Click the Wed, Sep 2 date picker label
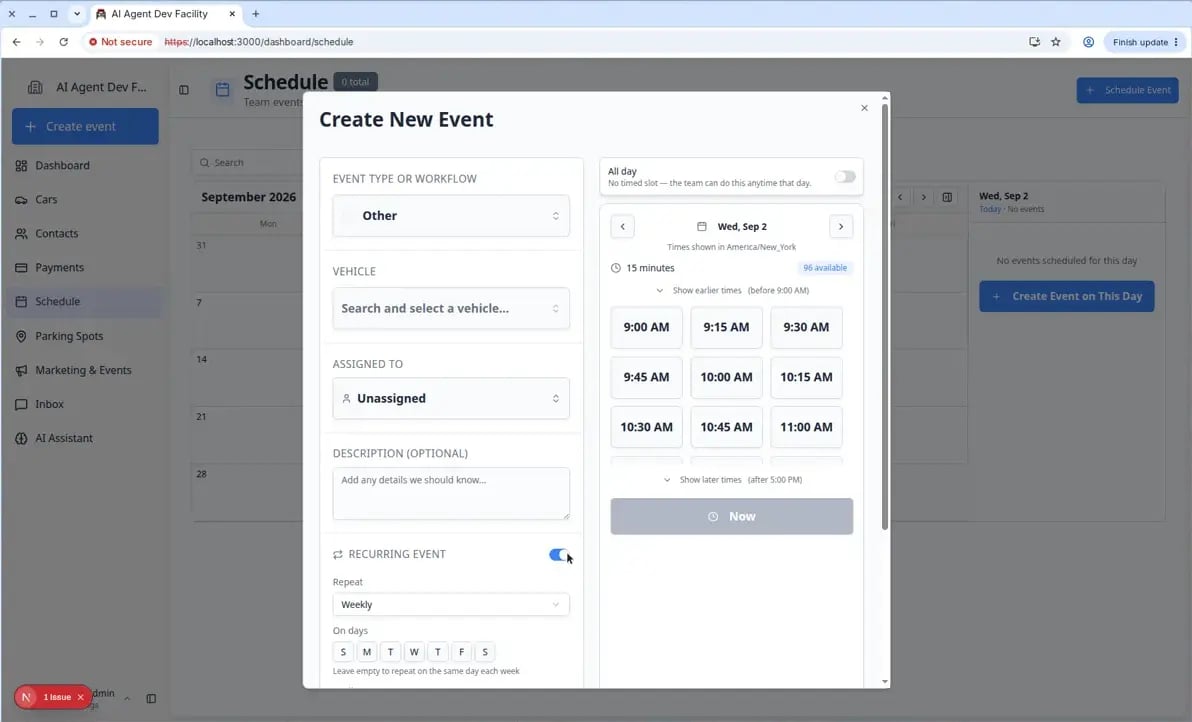Image resolution: width=1192 pixels, height=722 pixels. [732, 226]
